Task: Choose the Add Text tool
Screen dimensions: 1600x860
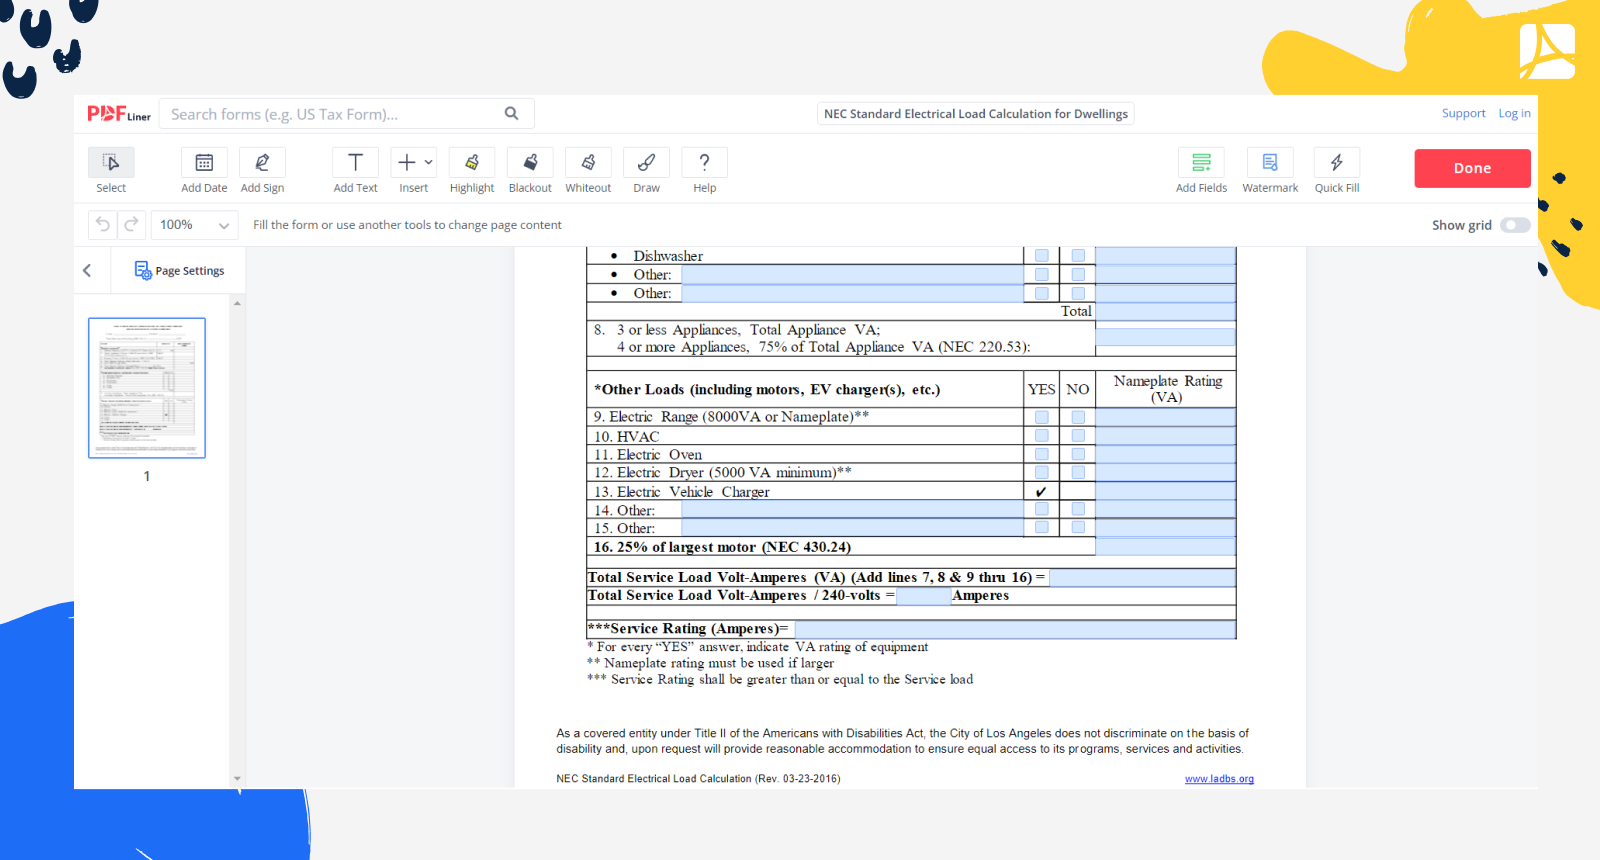Action: tap(355, 163)
